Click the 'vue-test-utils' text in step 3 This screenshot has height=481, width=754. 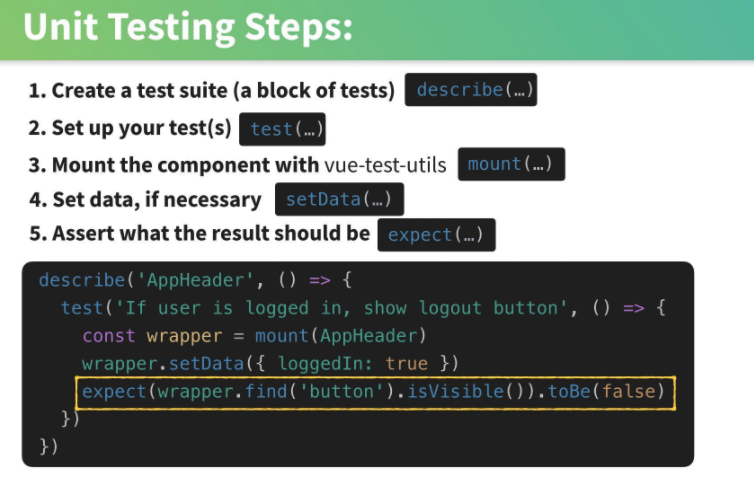(385, 165)
